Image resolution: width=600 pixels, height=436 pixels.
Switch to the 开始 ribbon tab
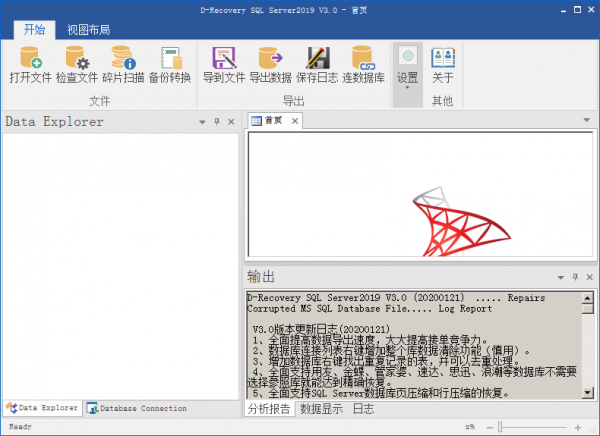[34, 29]
